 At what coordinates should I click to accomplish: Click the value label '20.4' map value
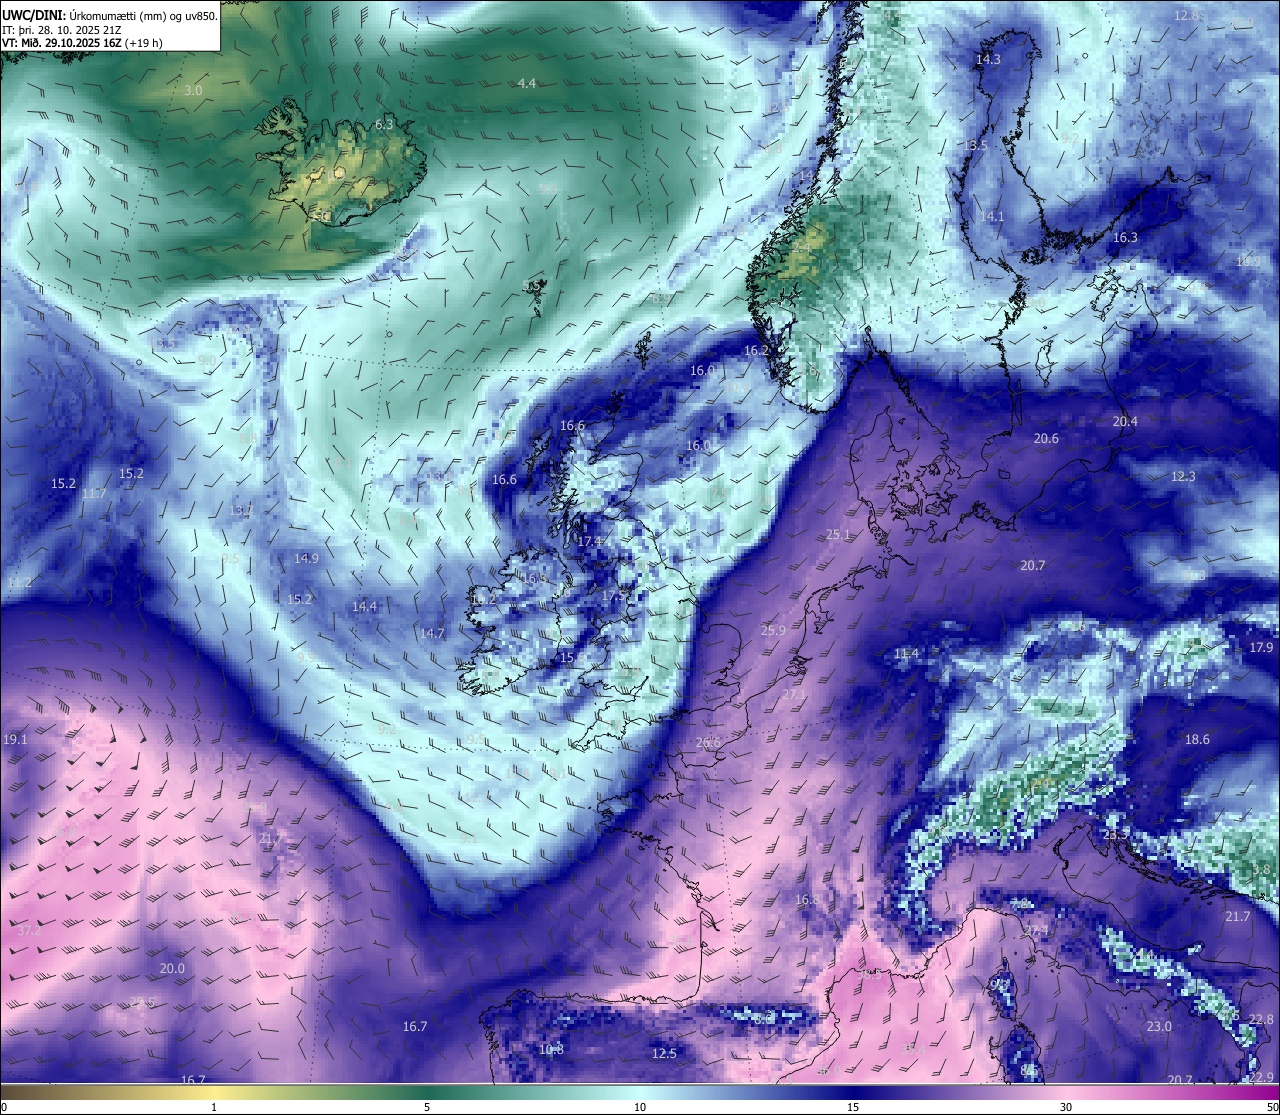pyautogui.click(x=1125, y=422)
